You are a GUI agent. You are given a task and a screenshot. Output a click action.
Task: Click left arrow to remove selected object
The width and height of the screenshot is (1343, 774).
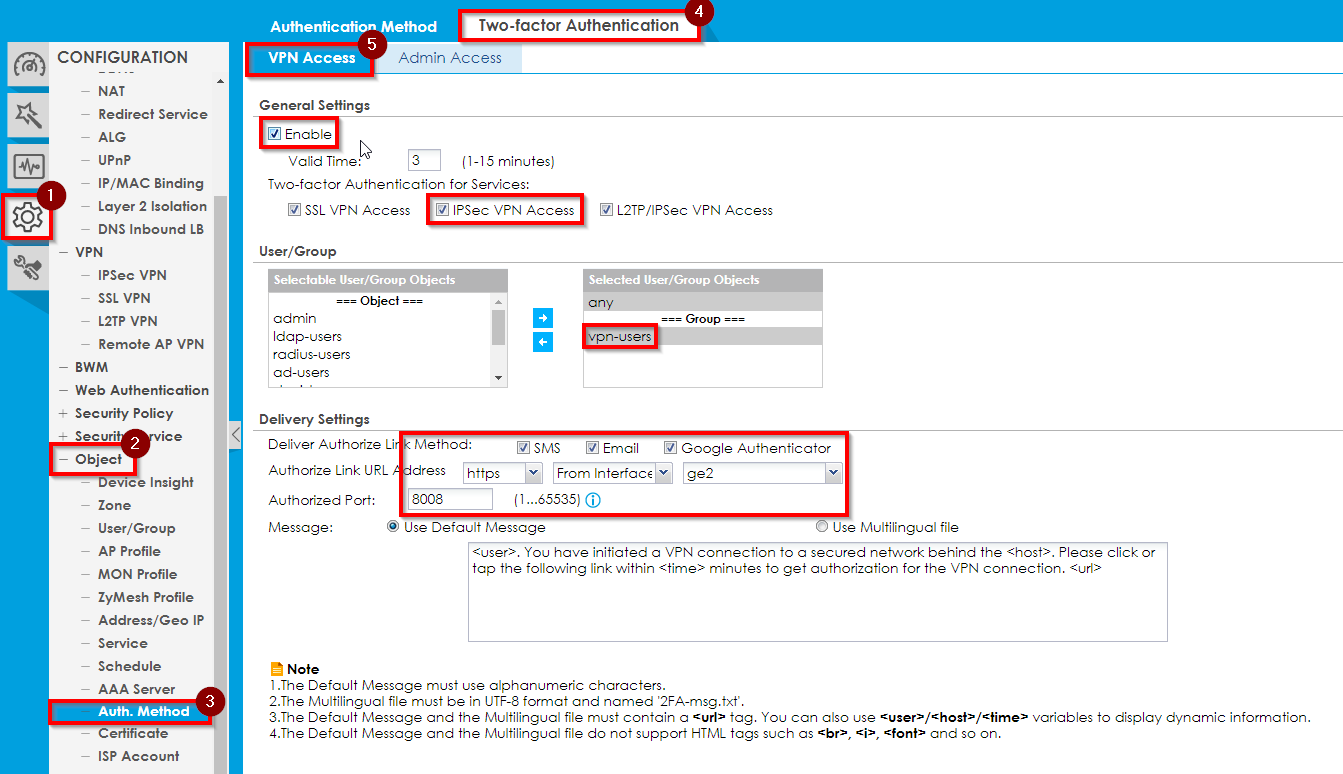point(542,343)
